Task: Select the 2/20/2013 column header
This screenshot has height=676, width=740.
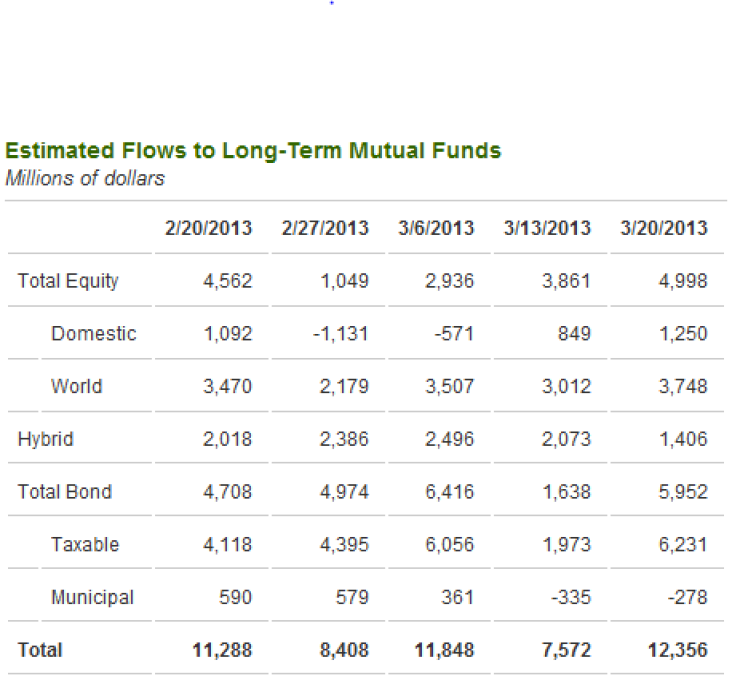Action: pos(209,228)
